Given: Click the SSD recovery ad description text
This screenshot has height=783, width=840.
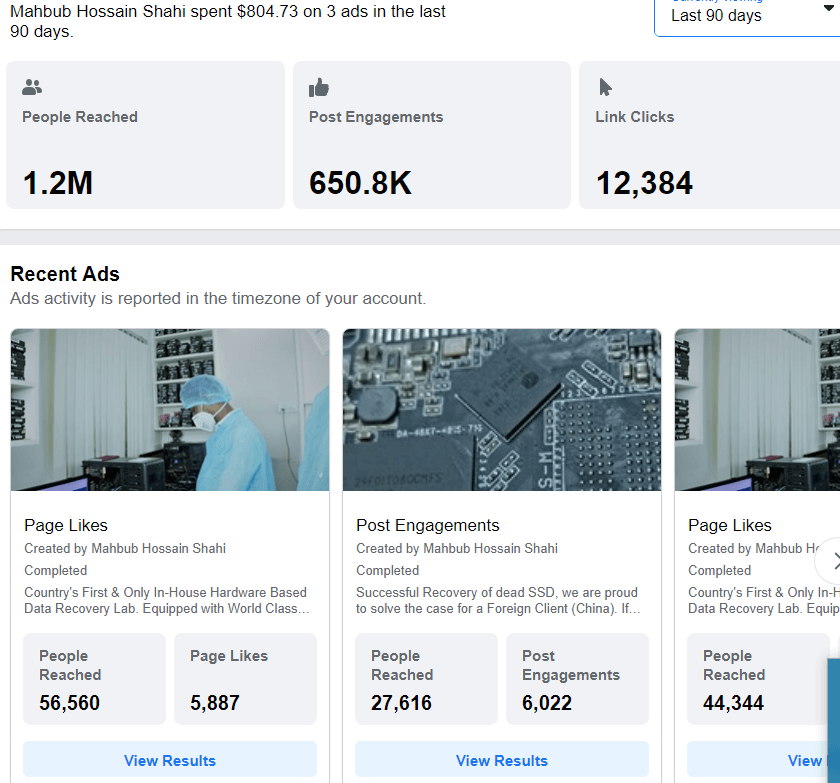Looking at the screenshot, I should (x=498, y=600).
